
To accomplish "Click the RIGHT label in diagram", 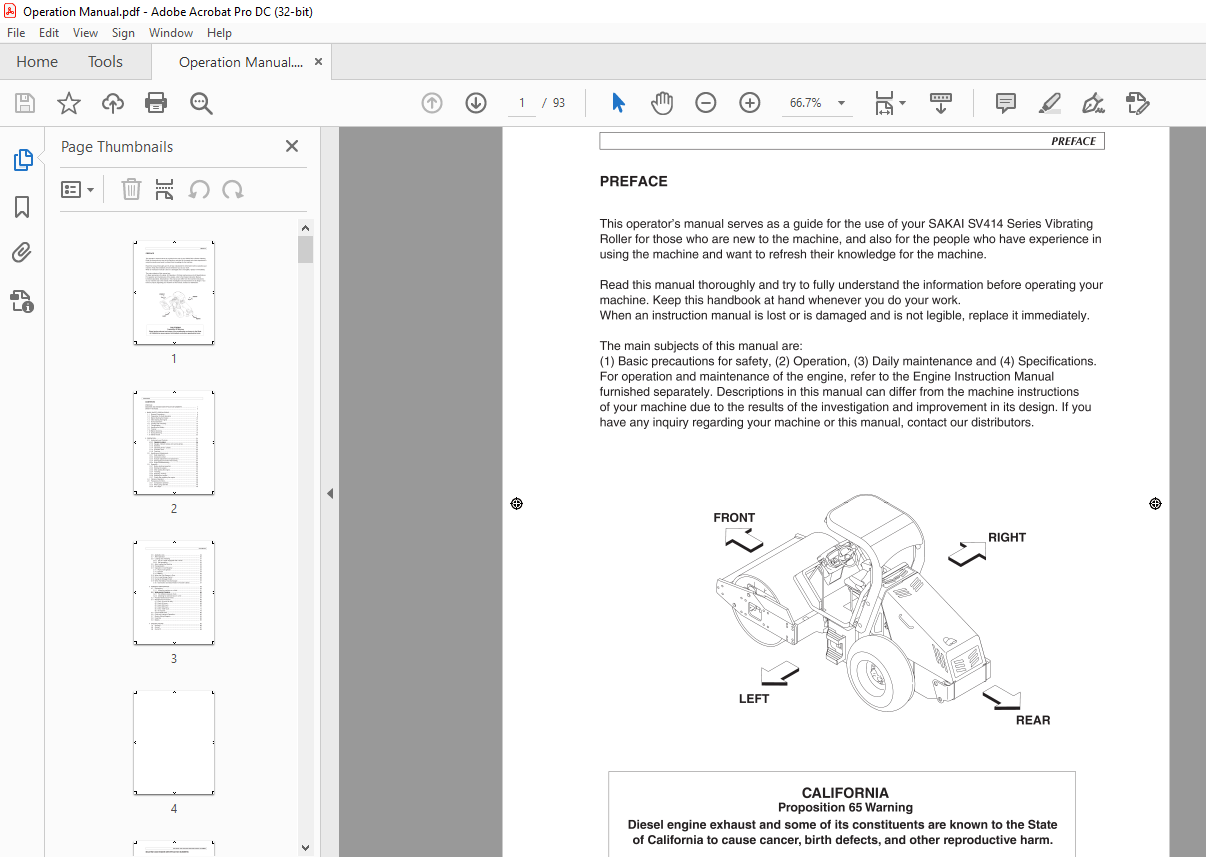I will (1007, 537).
